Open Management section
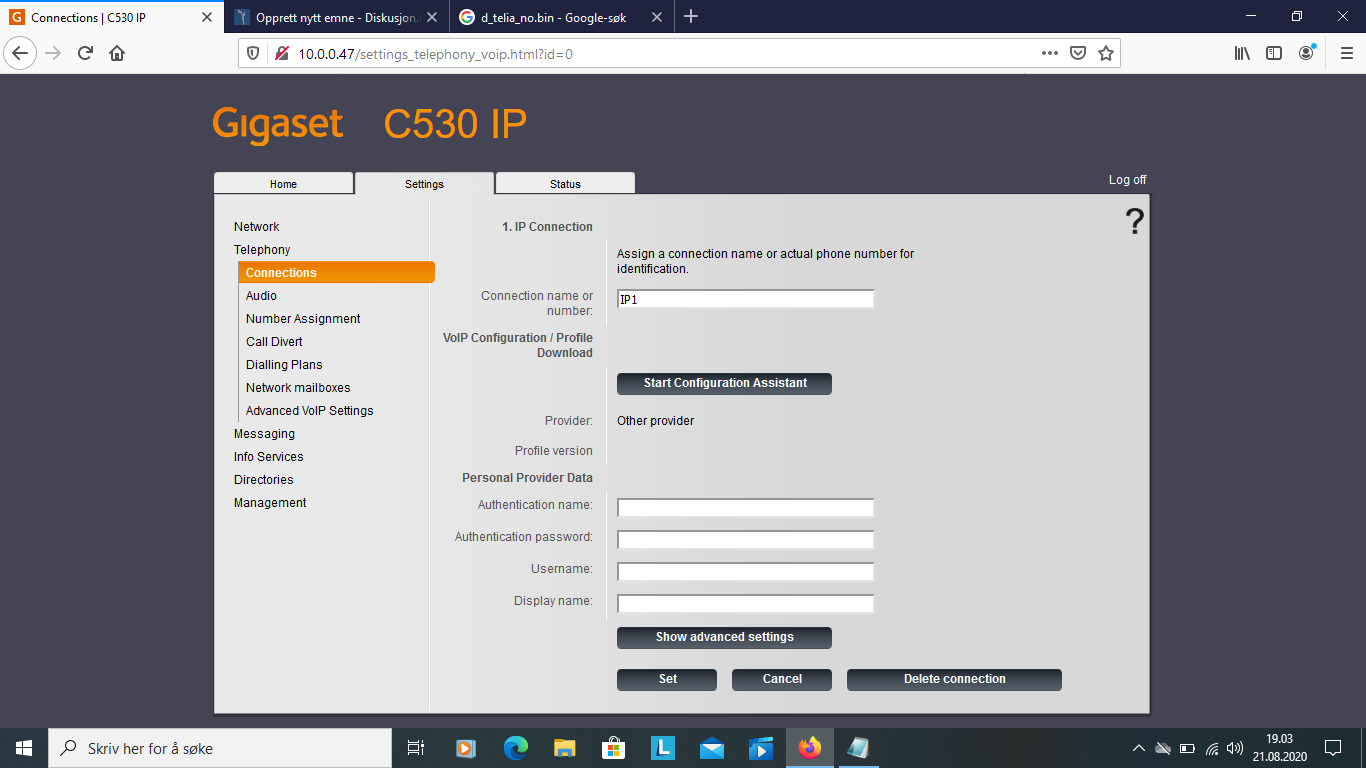The width and height of the screenshot is (1366, 768). tap(270, 503)
